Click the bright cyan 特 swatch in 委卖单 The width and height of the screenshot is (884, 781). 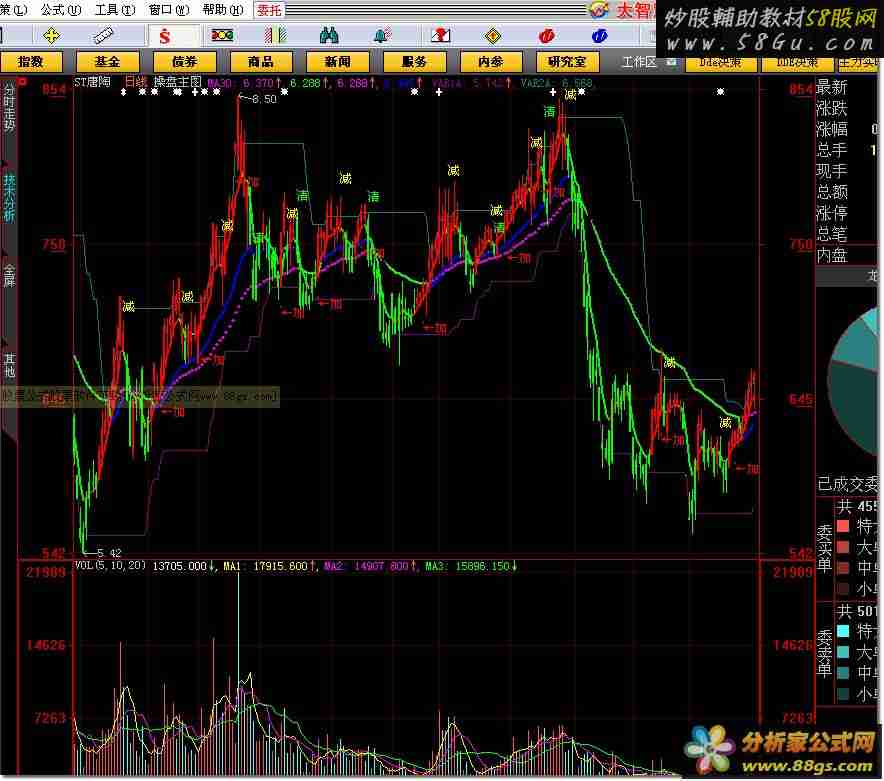click(x=843, y=630)
